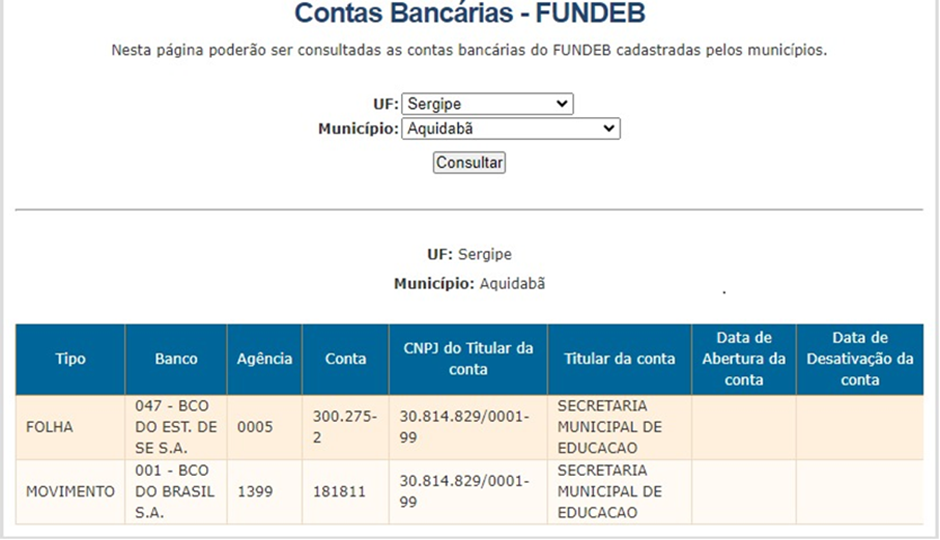Click the Data de Abertura da conta header
The image size is (940, 540).
(x=744, y=359)
